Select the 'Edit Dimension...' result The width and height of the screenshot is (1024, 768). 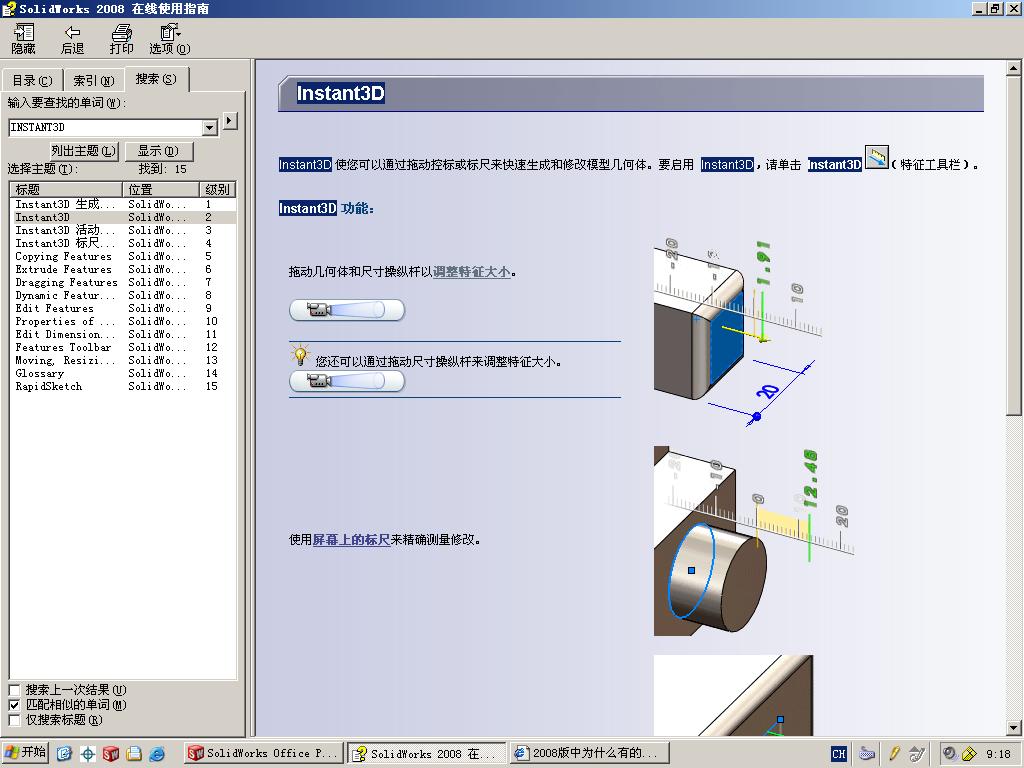point(123,334)
